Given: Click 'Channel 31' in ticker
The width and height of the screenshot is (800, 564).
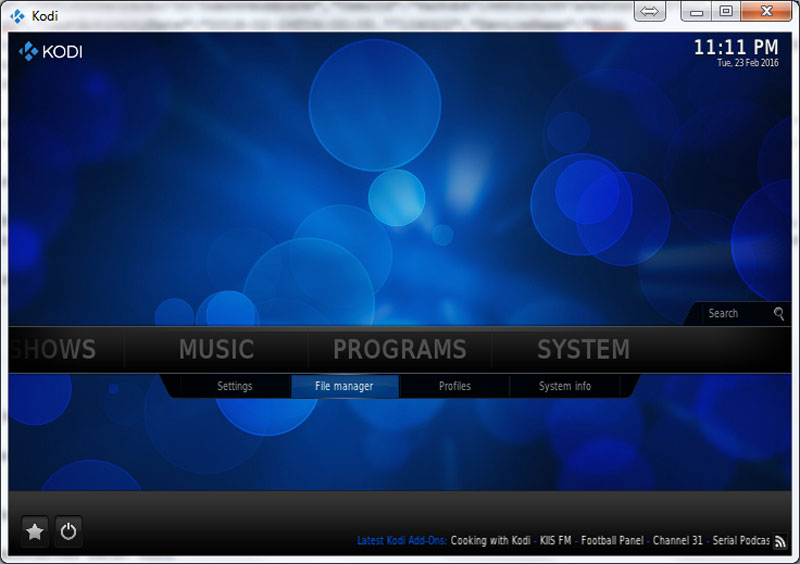Looking at the screenshot, I should (678, 541).
